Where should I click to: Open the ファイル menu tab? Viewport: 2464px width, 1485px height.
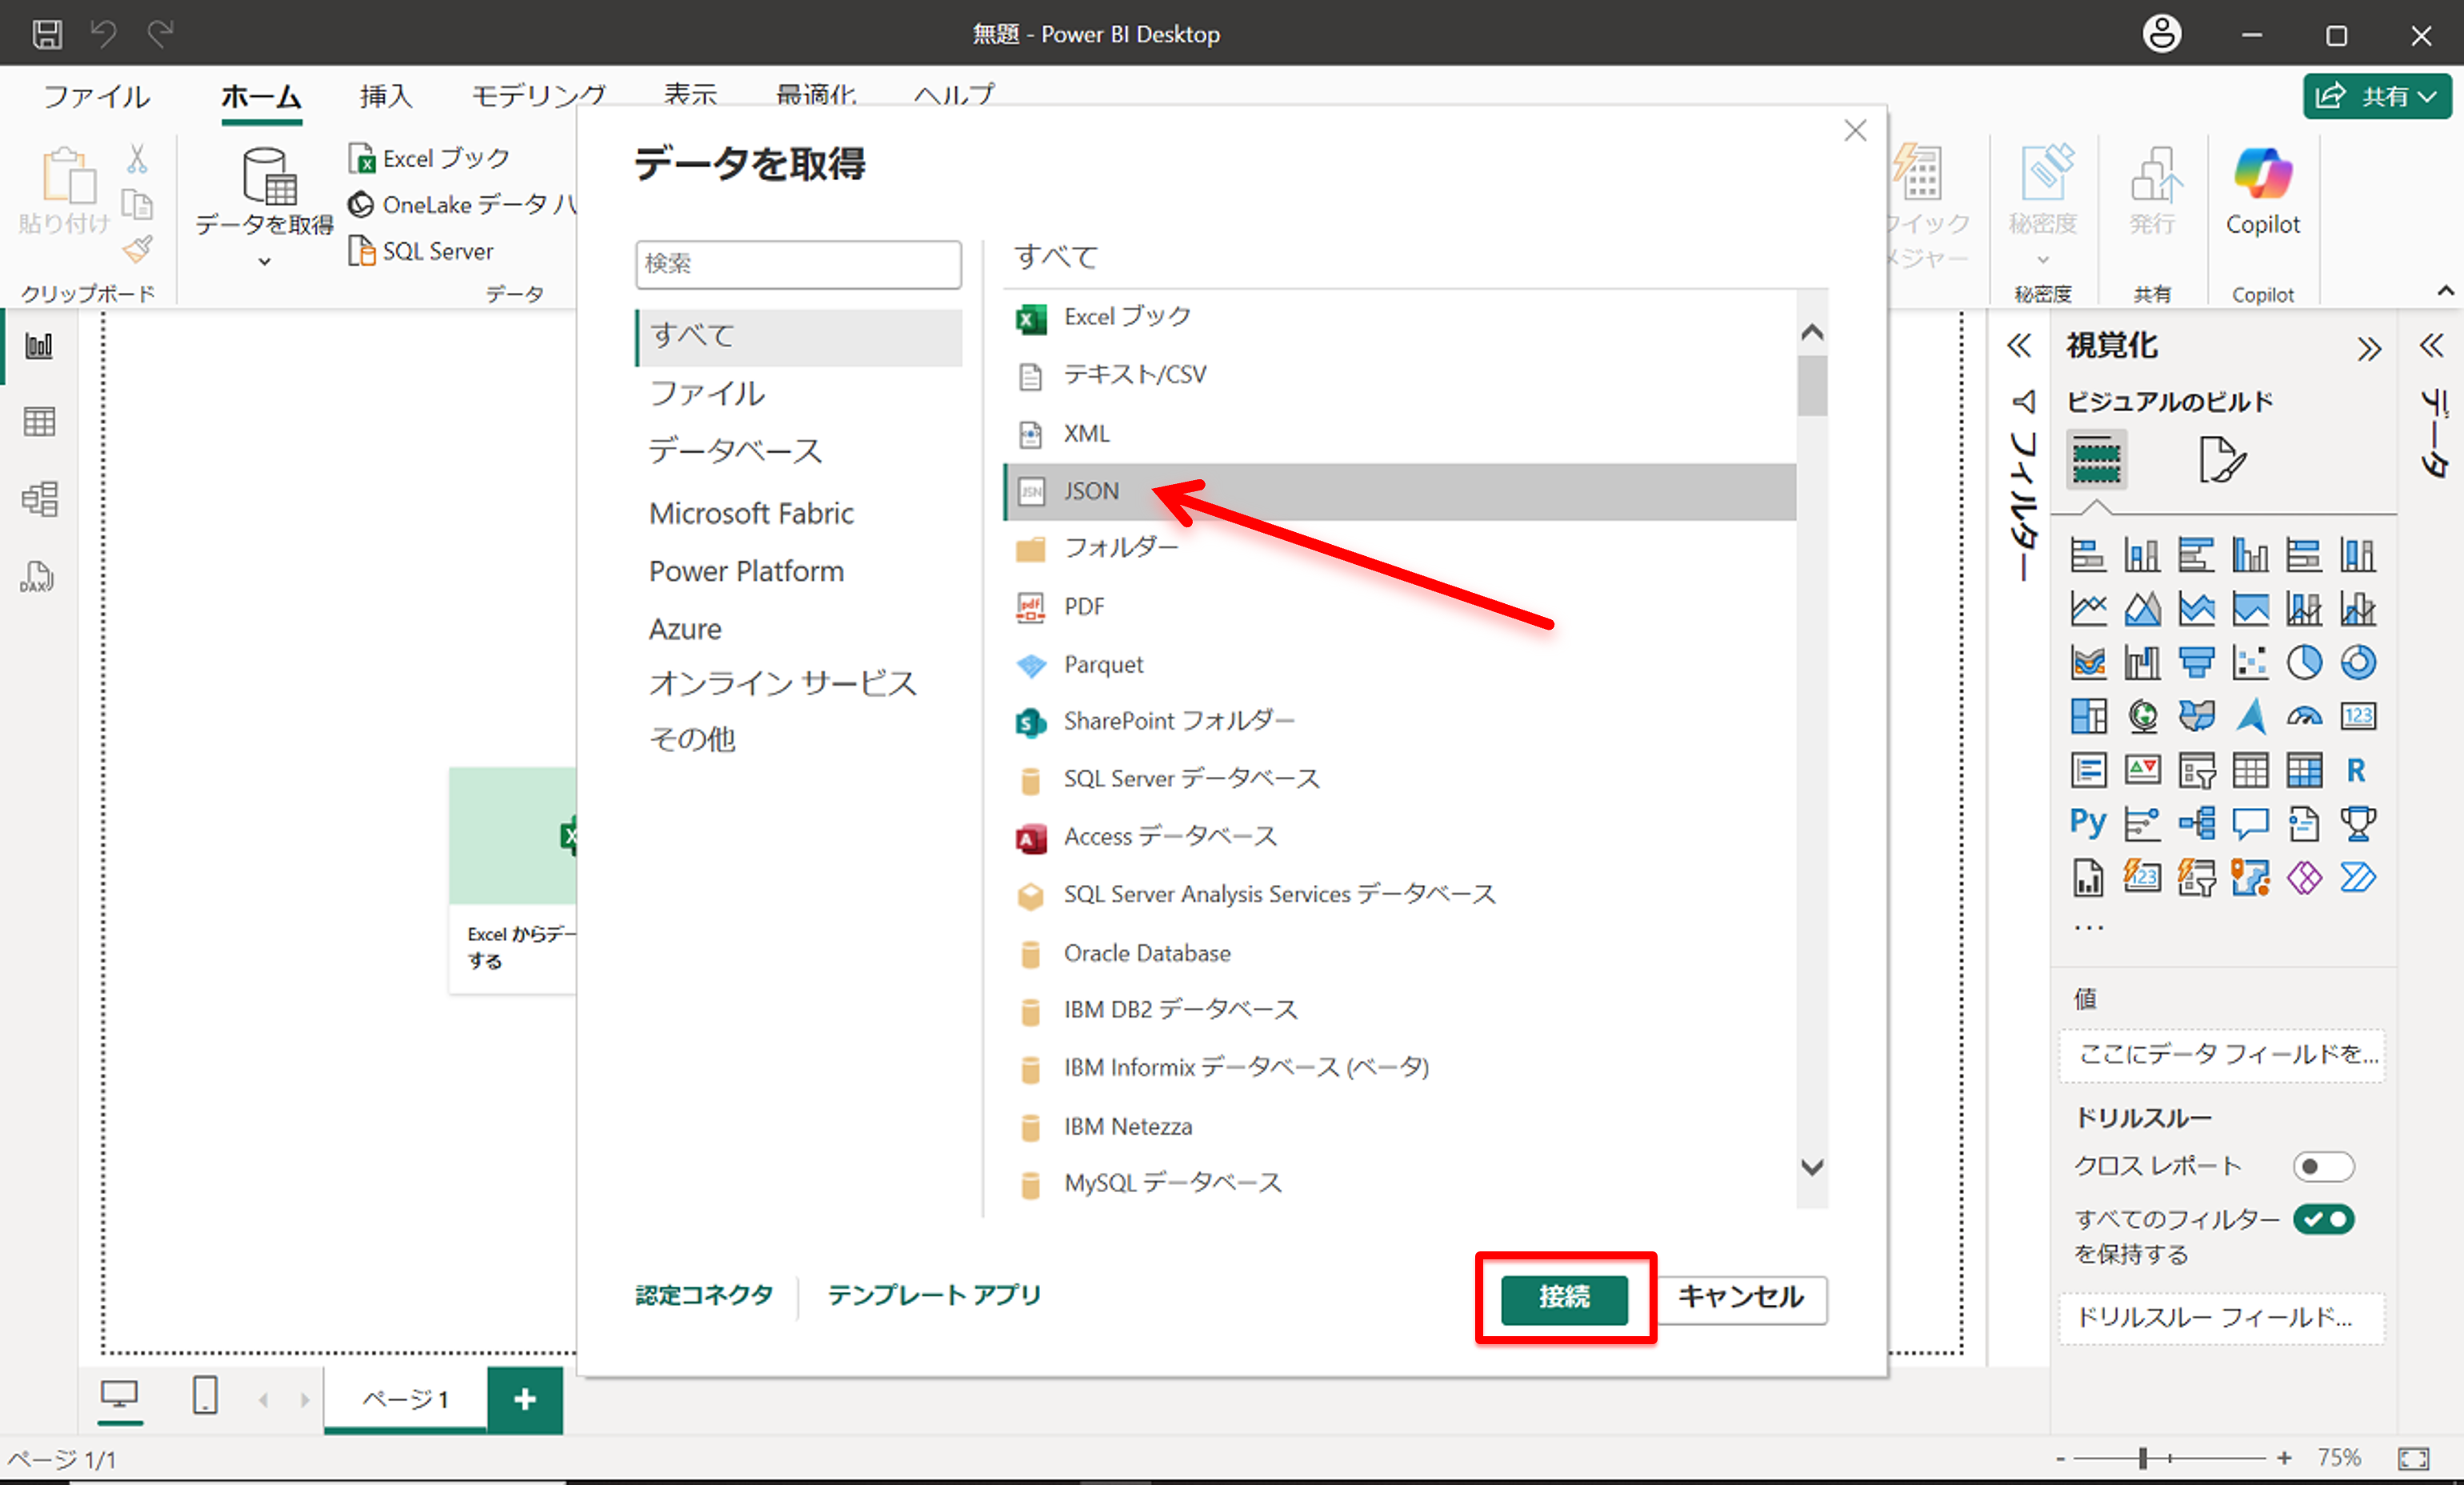tap(96, 96)
